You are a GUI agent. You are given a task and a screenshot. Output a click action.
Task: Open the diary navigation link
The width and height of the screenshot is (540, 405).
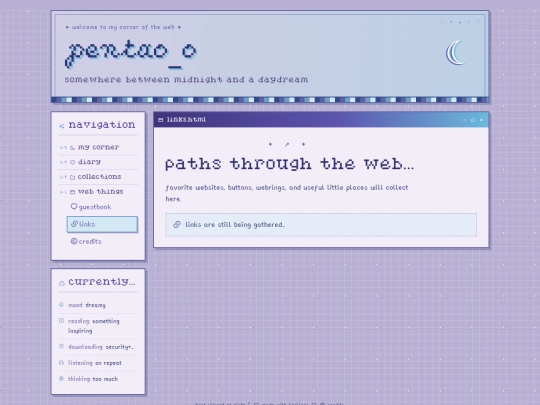tap(98, 162)
